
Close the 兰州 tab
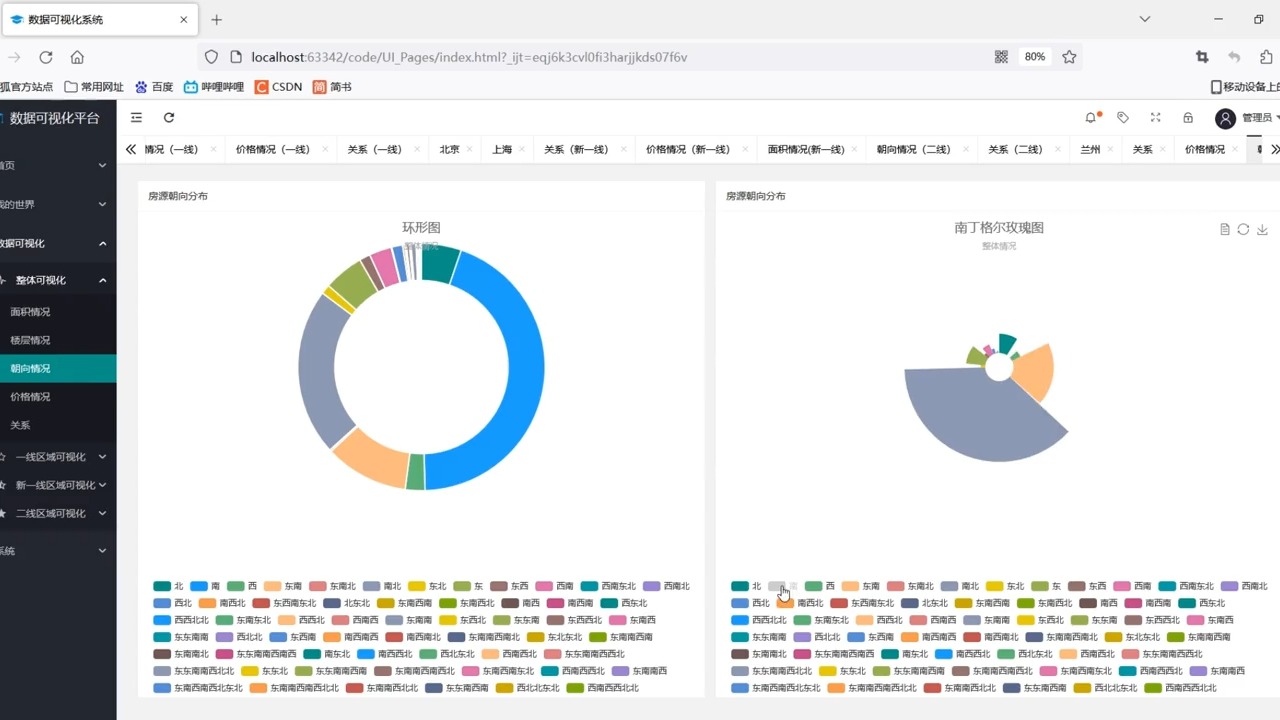point(1109,150)
